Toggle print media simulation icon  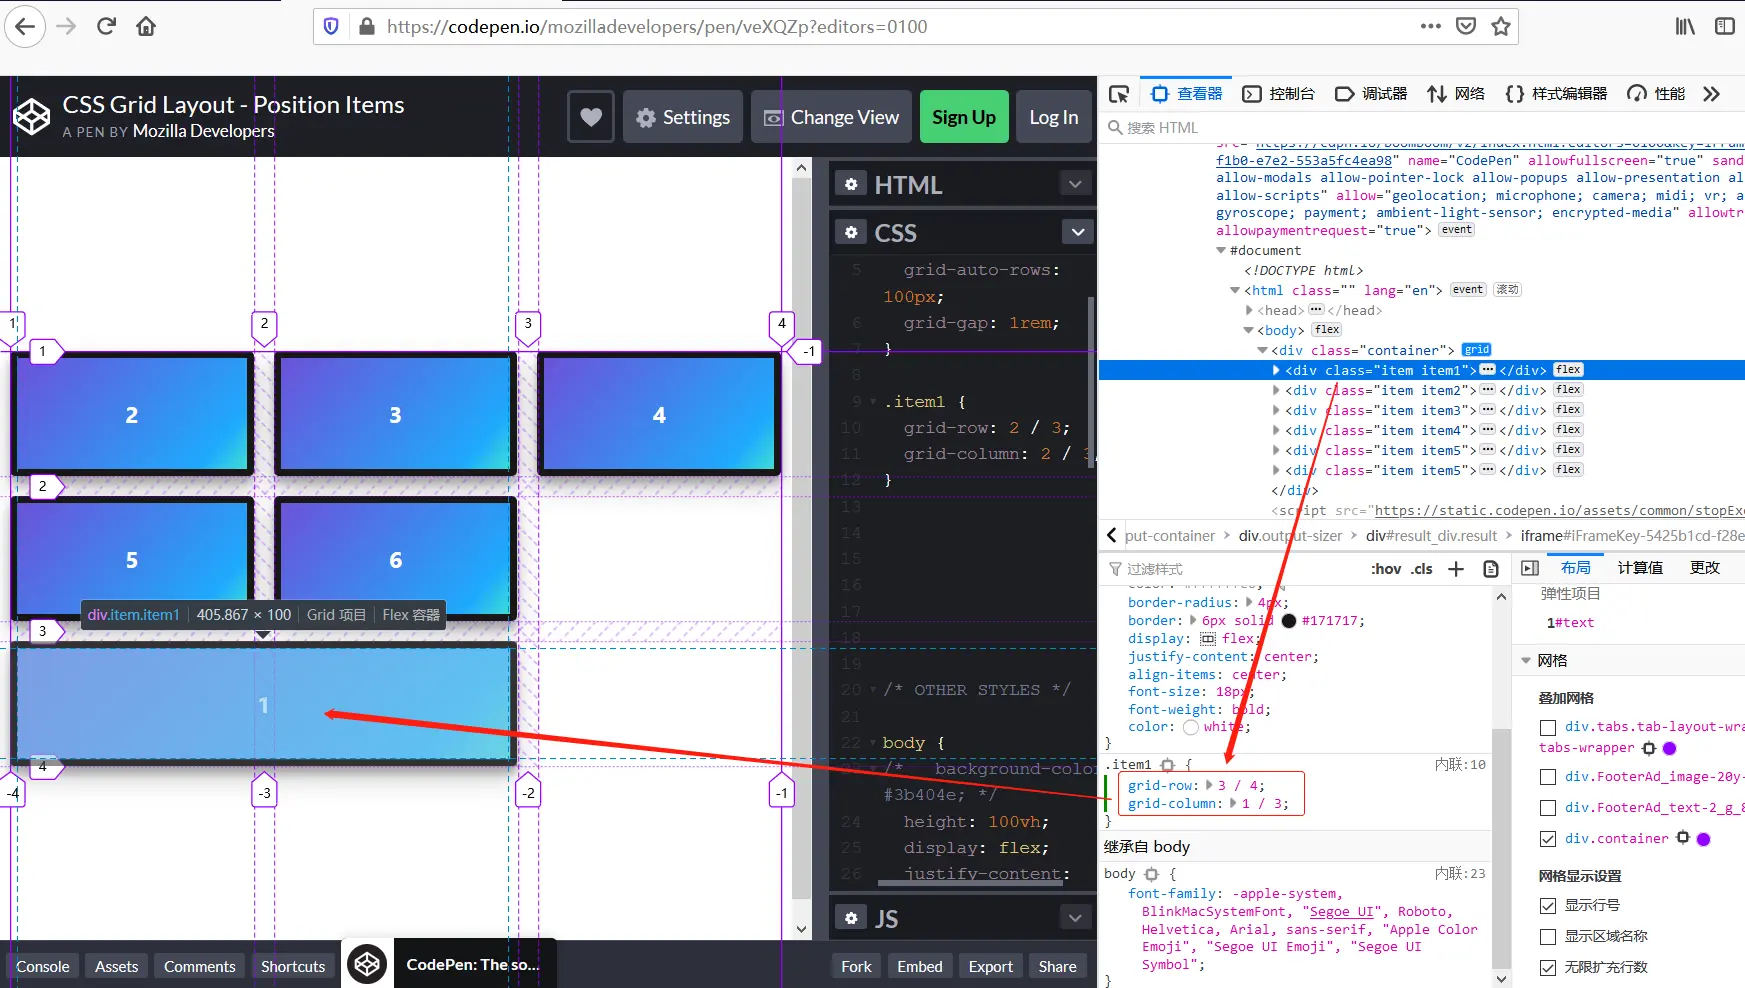point(1491,569)
